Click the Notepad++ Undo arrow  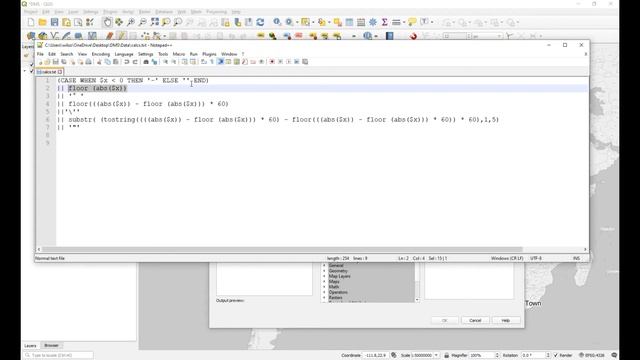pyautogui.click(x=127, y=62)
